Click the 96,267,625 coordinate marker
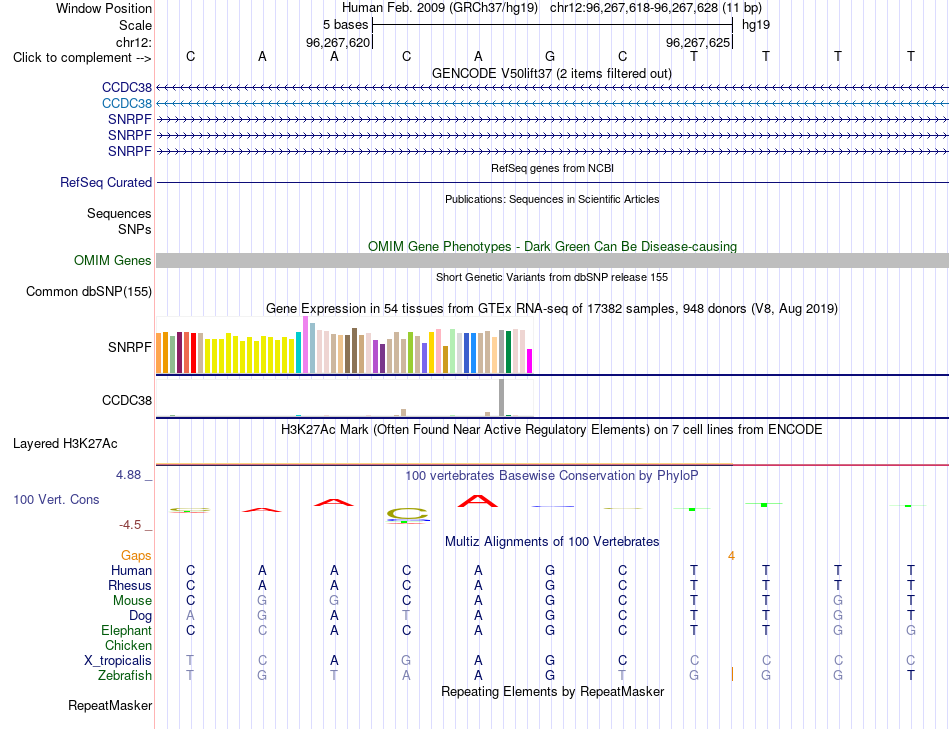The height and width of the screenshot is (729, 950). 698,42
